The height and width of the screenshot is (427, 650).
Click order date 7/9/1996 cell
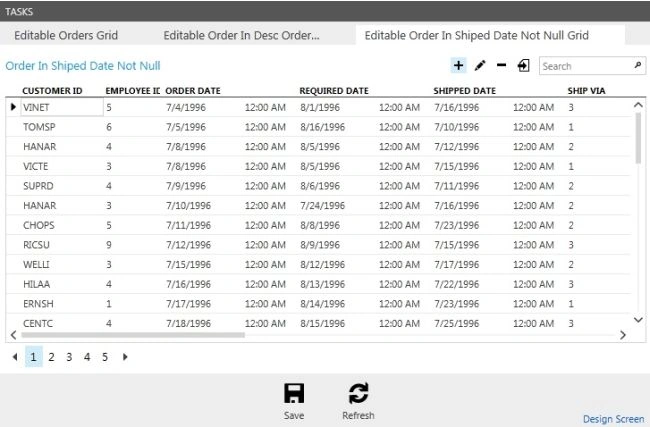tap(186, 186)
